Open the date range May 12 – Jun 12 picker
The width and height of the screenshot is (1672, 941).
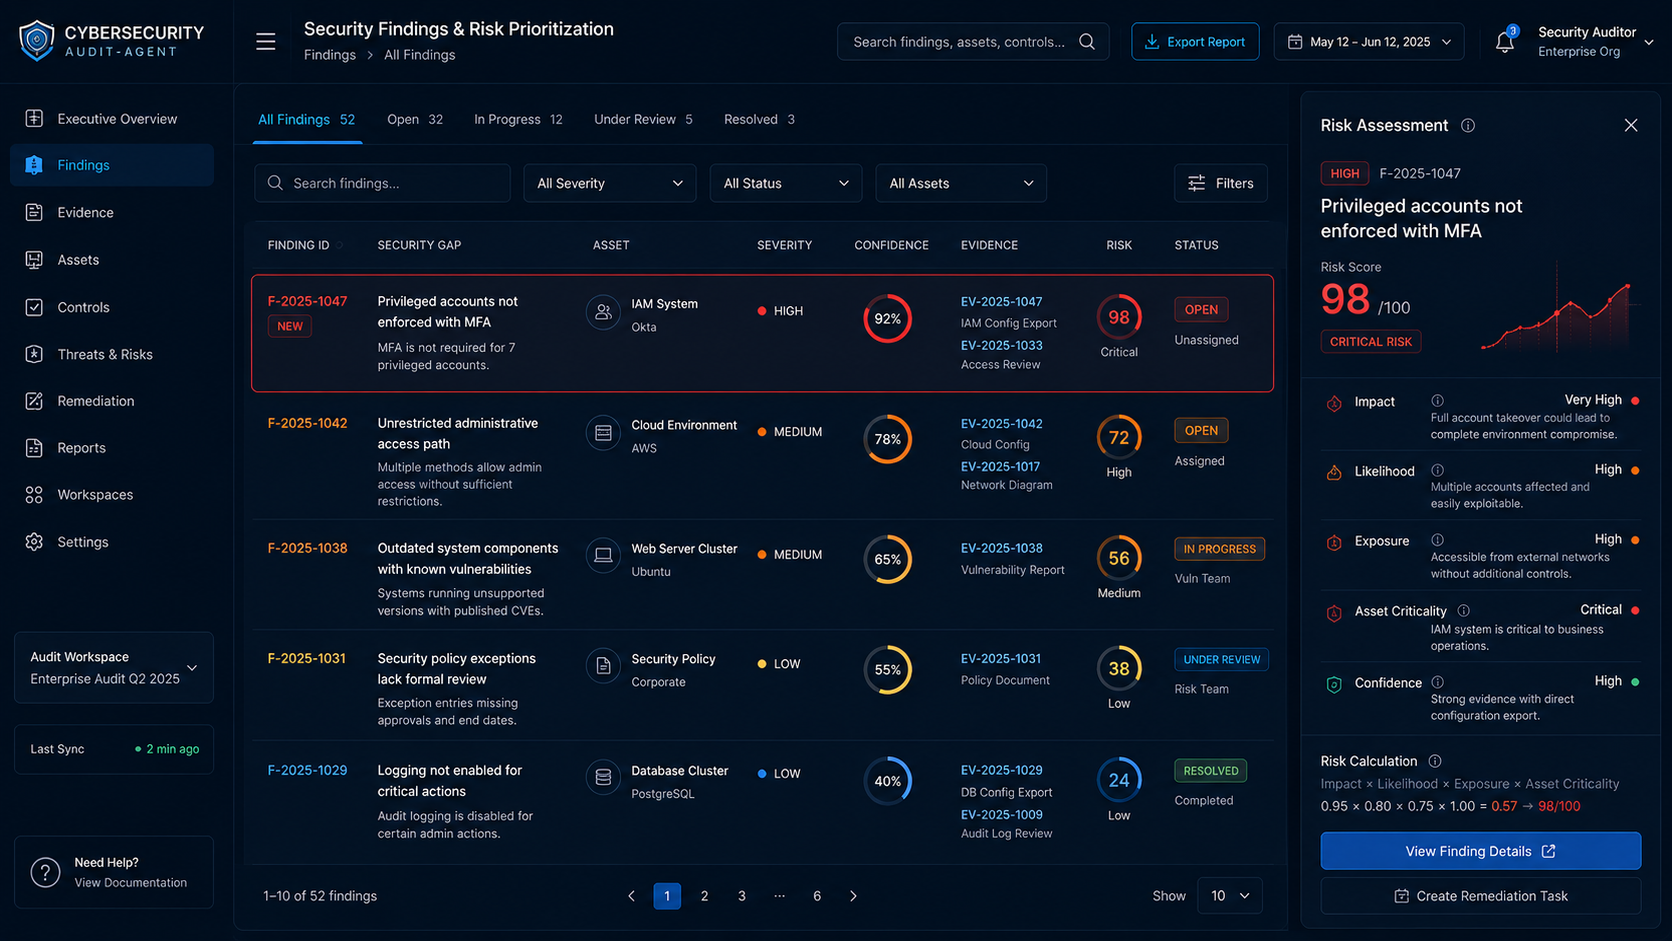point(1369,42)
